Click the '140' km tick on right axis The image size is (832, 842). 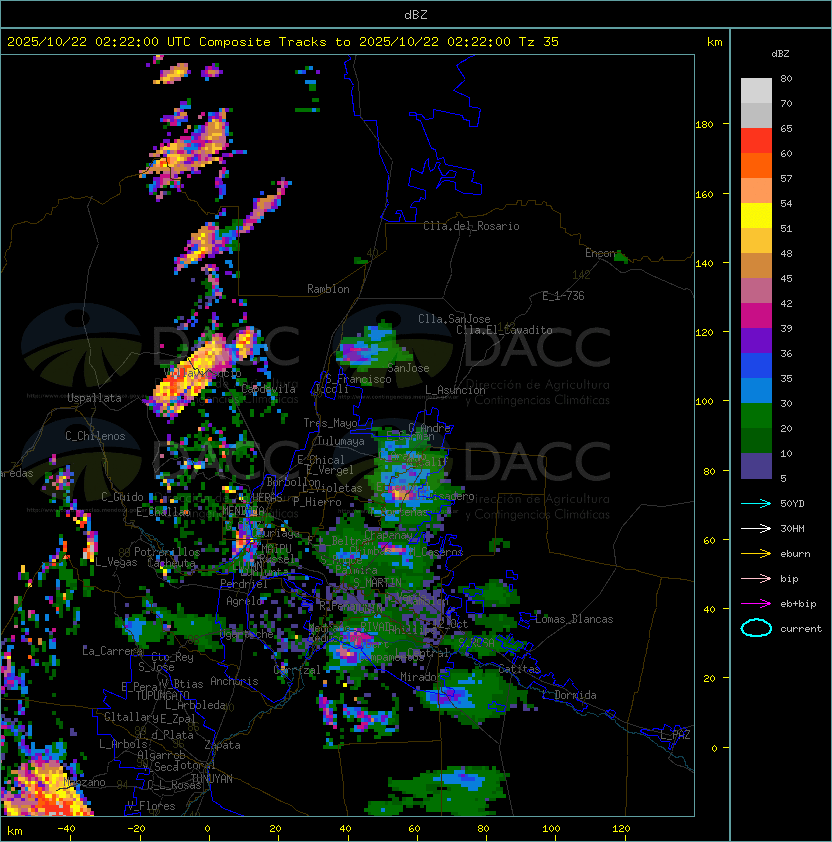(x=704, y=263)
